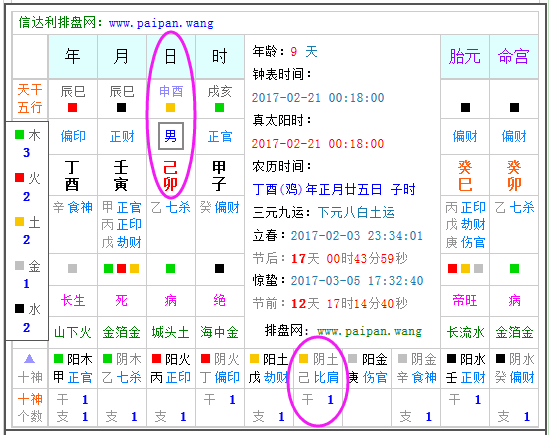Image resolution: width=550 pixels, height=435 pixels.
Task: Click the 立春 date 2017-02-03 23:34:01
Action: [x=357, y=236]
